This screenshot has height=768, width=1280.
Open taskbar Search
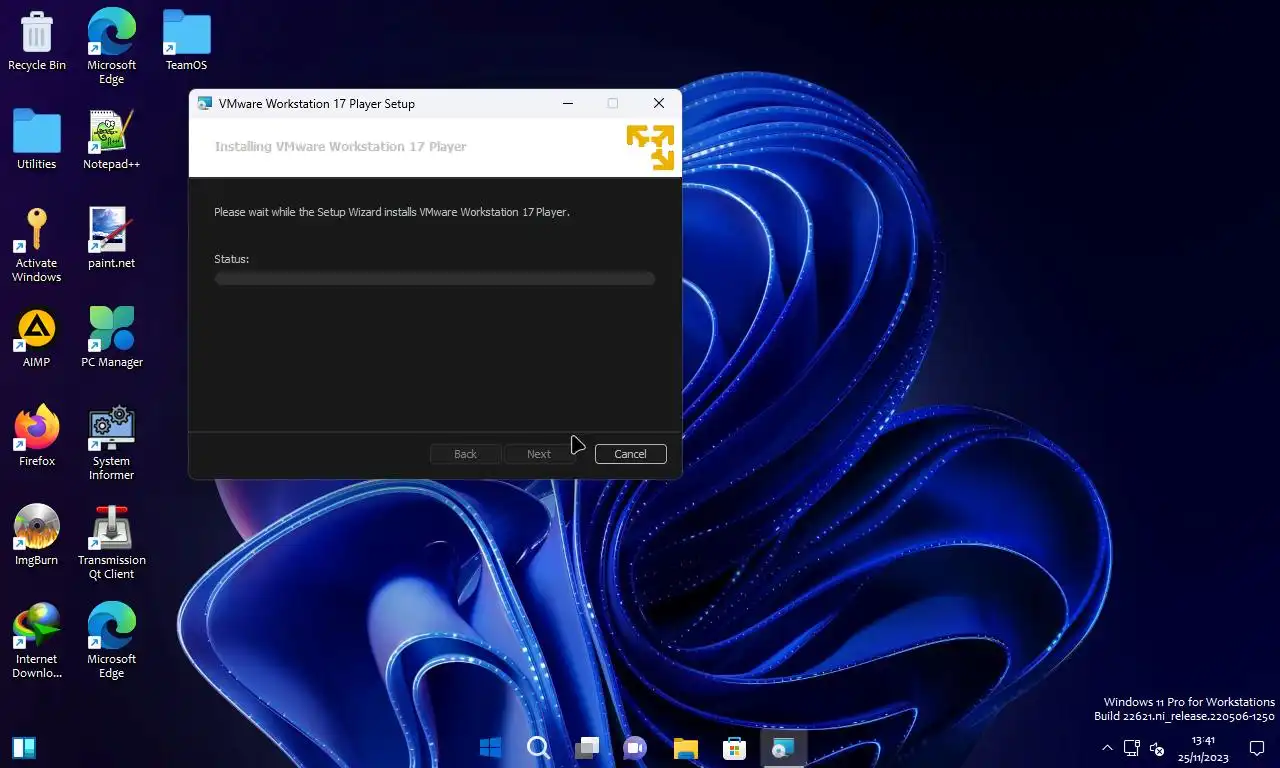click(538, 747)
